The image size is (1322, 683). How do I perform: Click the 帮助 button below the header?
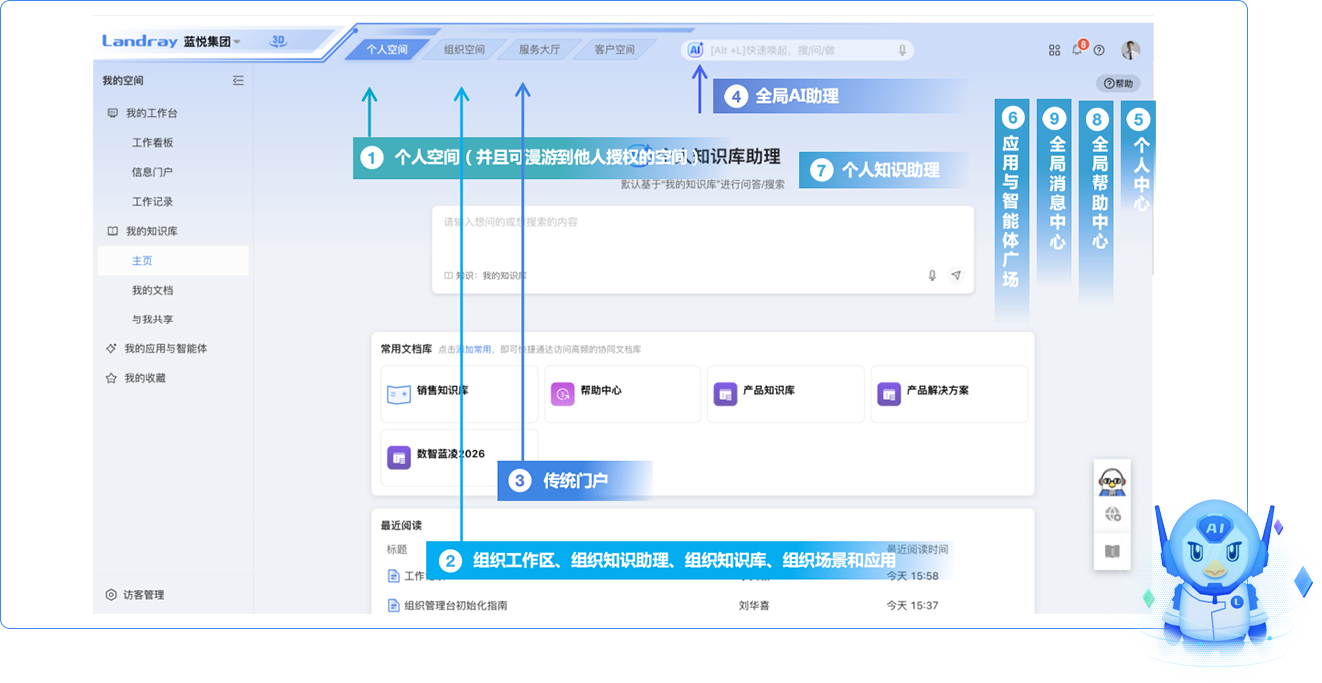point(1118,84)
